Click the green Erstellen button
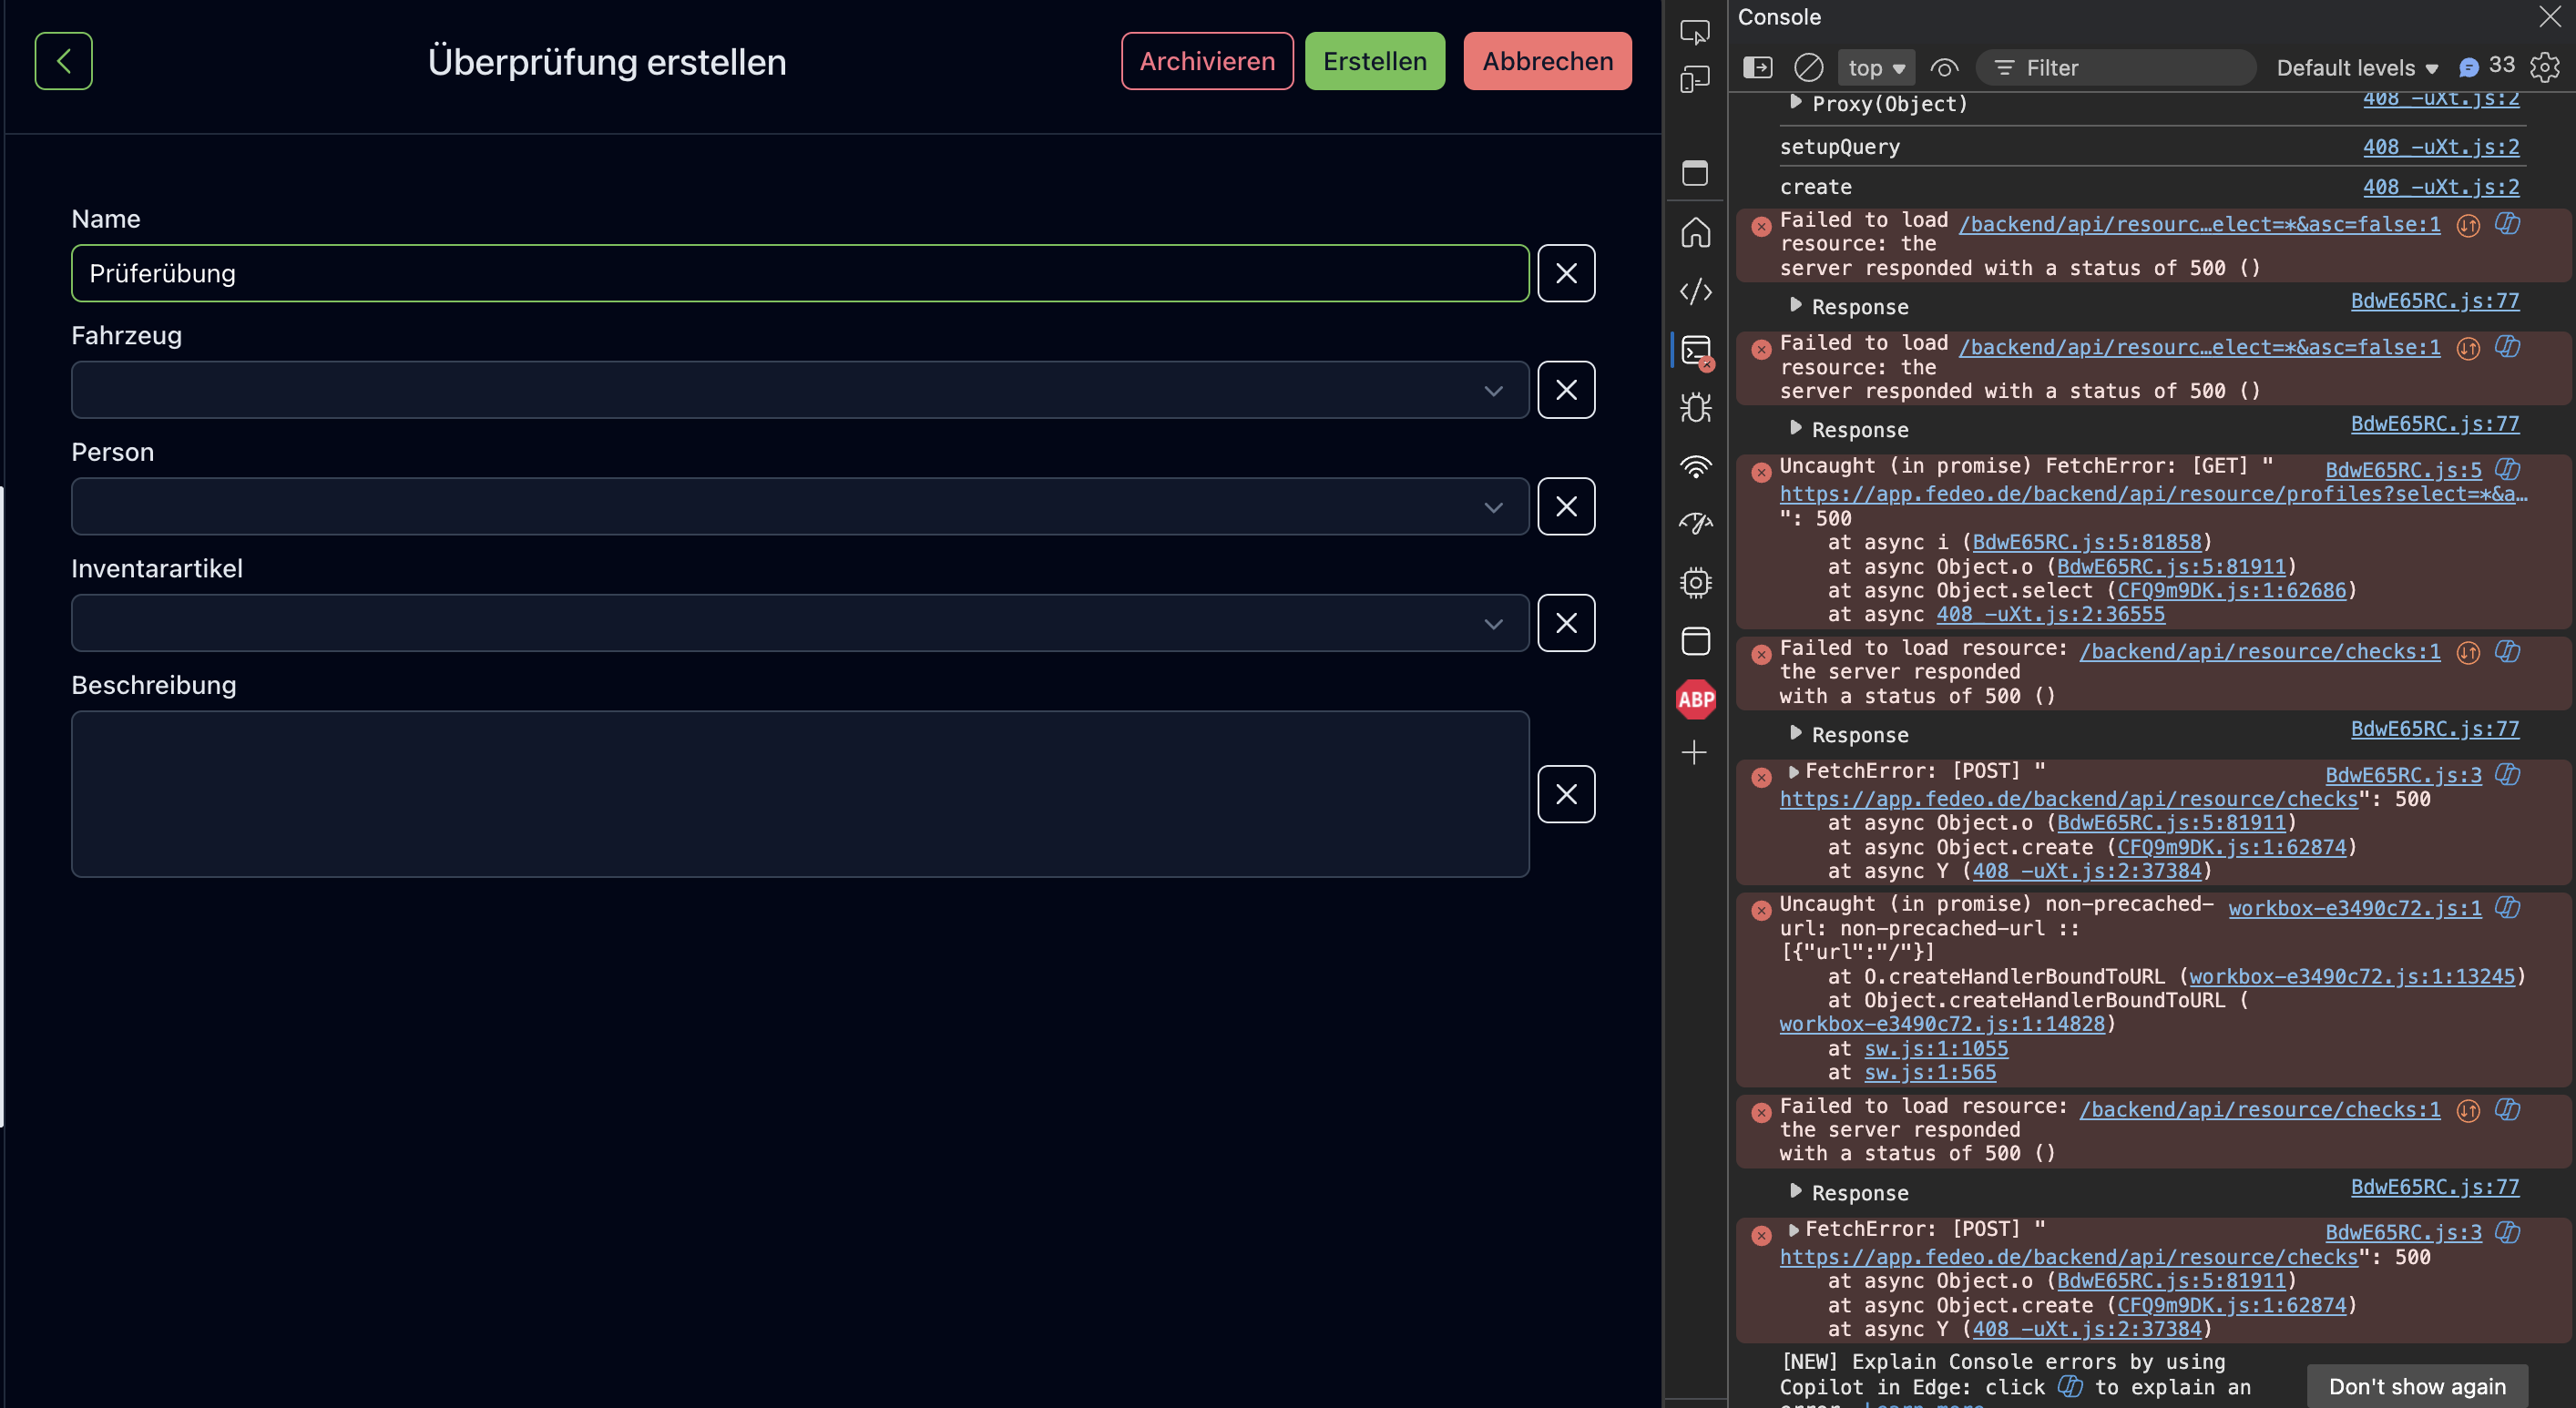The image size is (2576, 1408). tap(1374, 61)
